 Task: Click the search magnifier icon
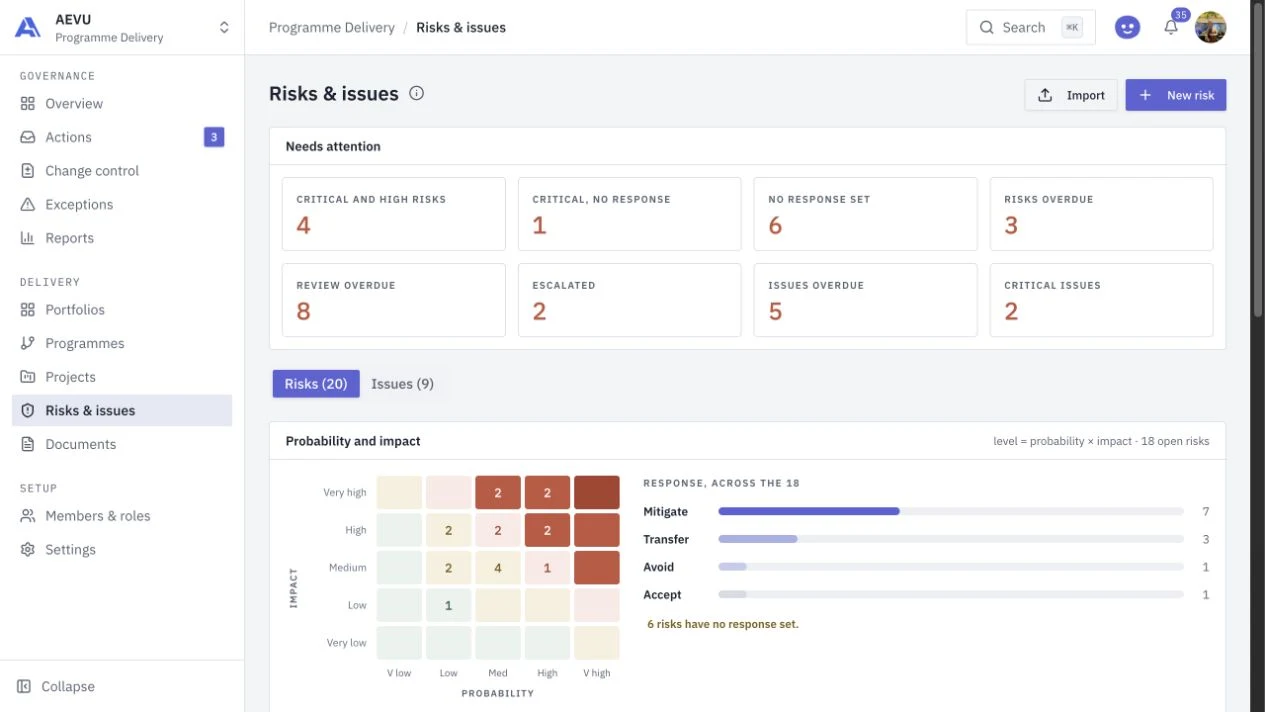(987, 28)
